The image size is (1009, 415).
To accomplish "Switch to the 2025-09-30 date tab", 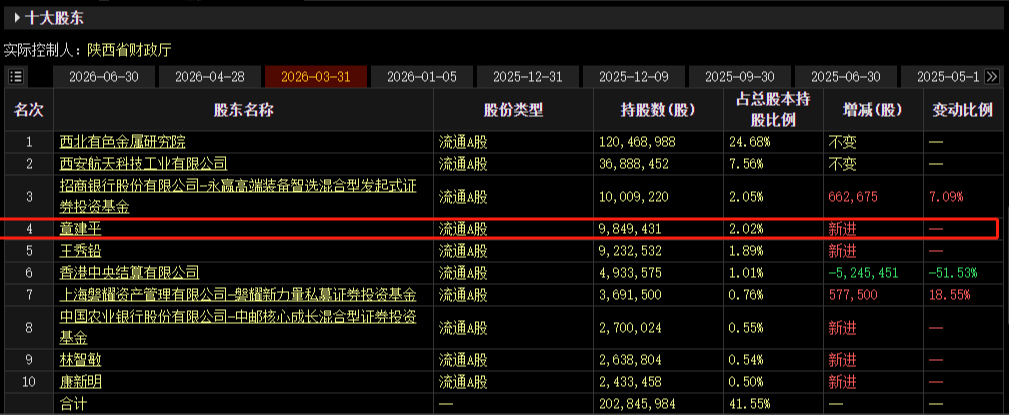I will click(740, 77).
